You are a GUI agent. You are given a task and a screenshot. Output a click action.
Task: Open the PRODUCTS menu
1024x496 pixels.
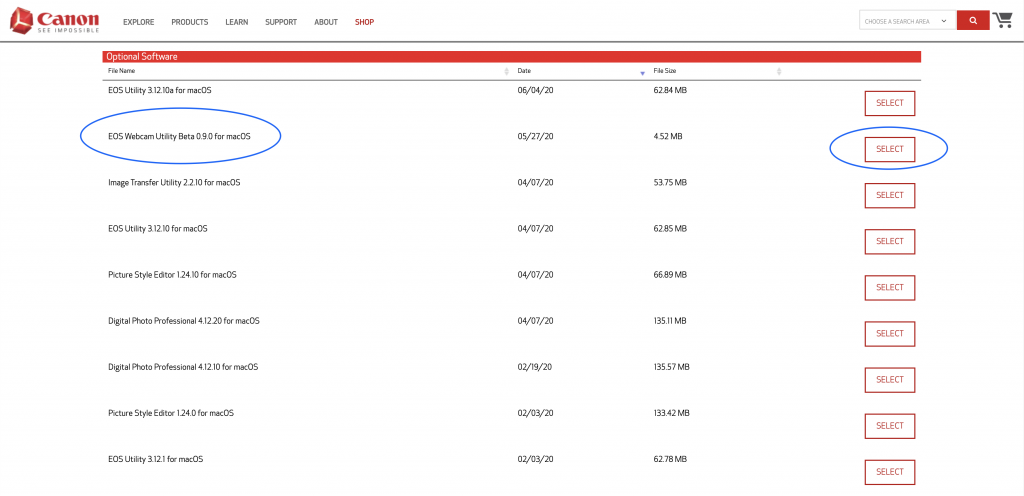pyautogui.click(x=189, y=22)
